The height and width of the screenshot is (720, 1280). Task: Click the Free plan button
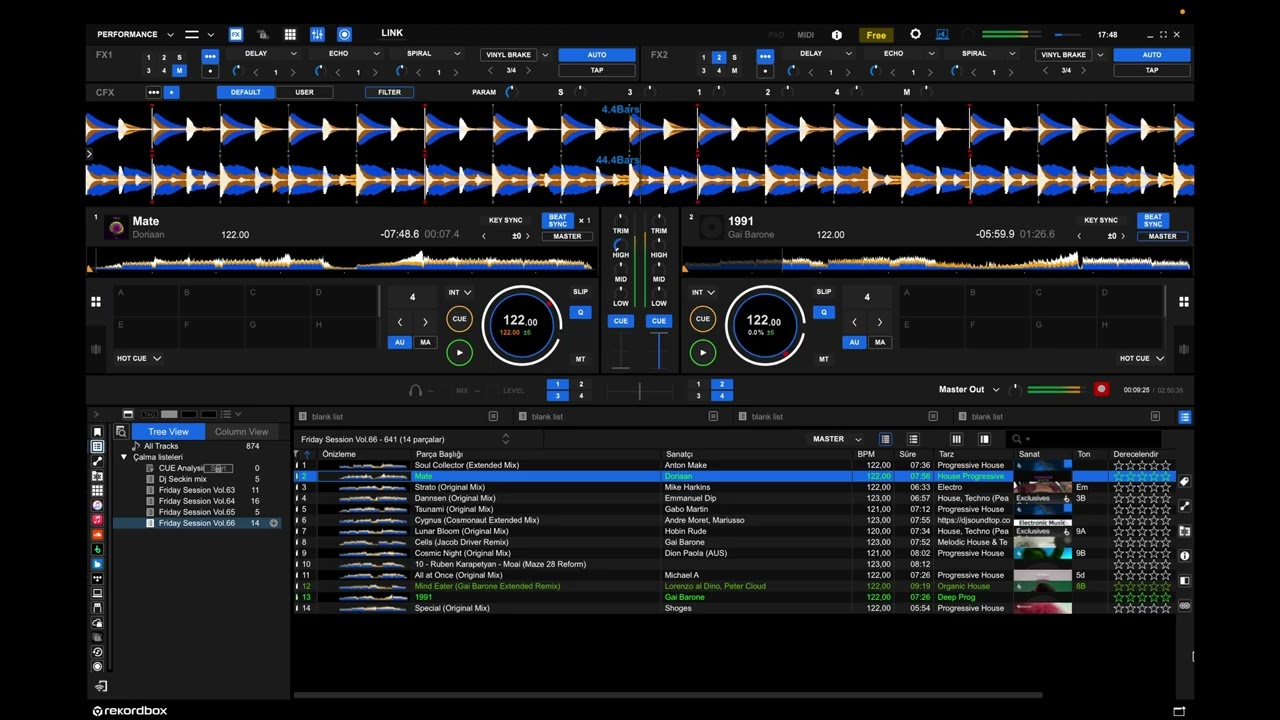pos(876,35)
